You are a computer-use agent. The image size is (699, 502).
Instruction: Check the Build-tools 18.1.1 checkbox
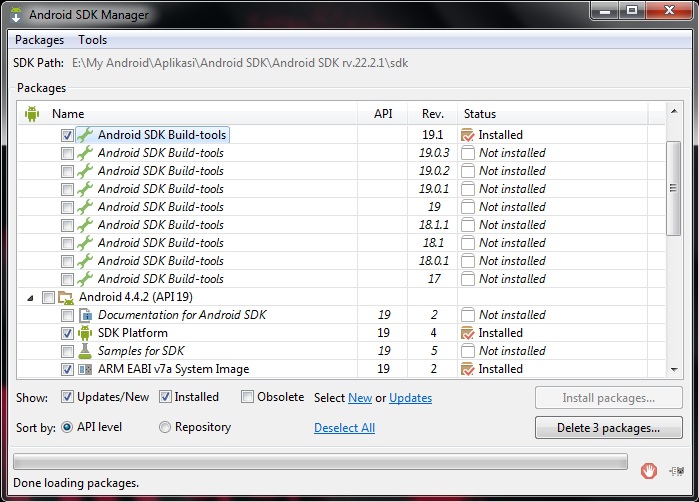[x=67, y=225]
